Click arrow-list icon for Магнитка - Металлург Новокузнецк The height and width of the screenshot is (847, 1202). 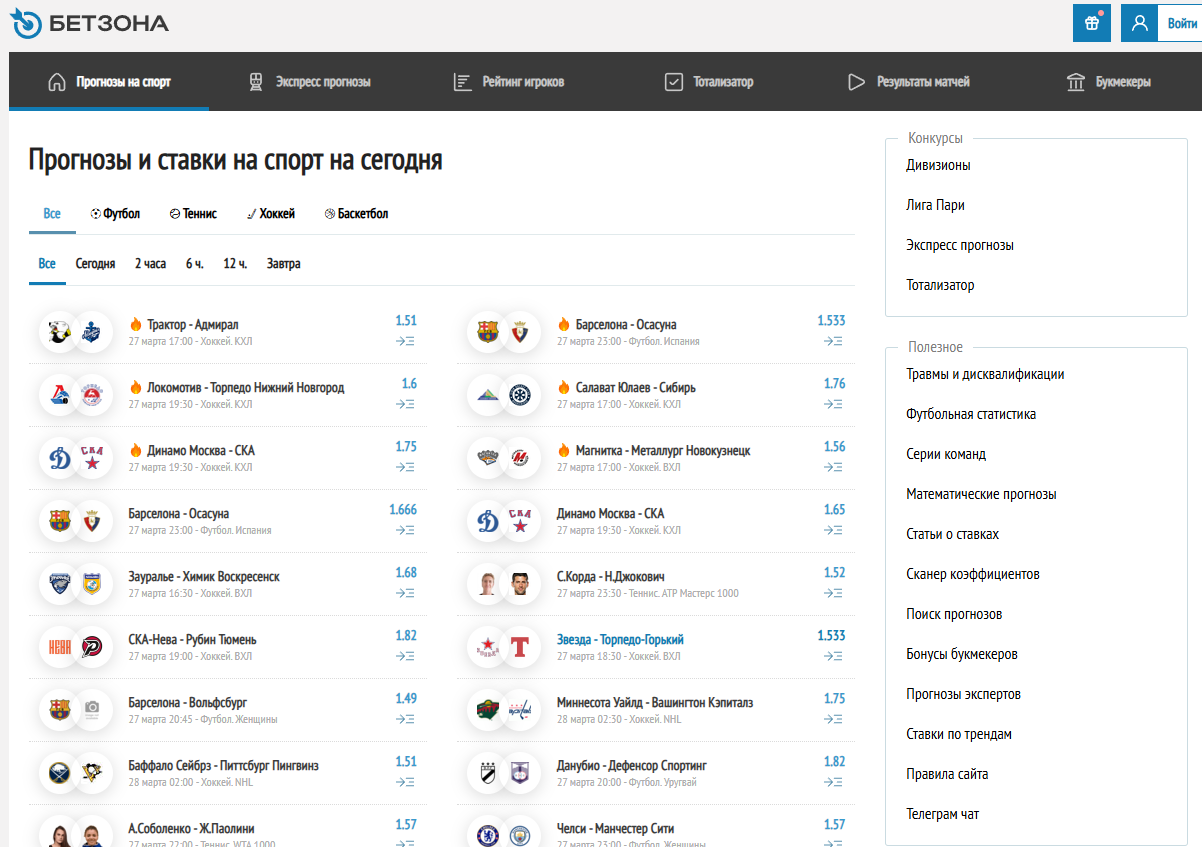[834, 467]
